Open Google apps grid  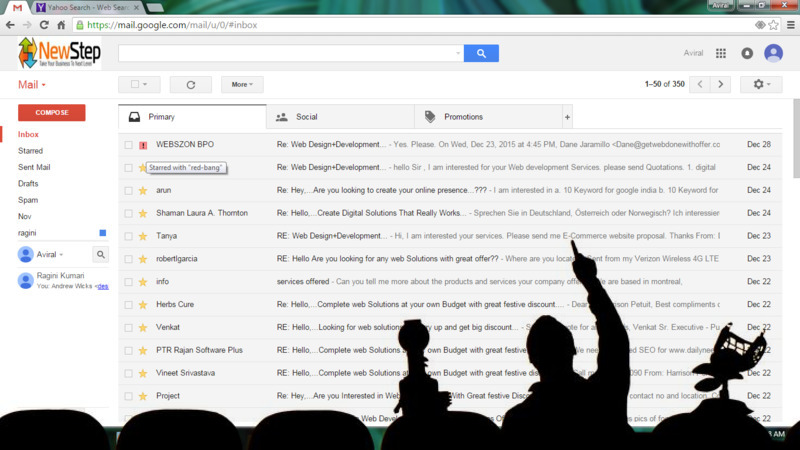point(721,53)
